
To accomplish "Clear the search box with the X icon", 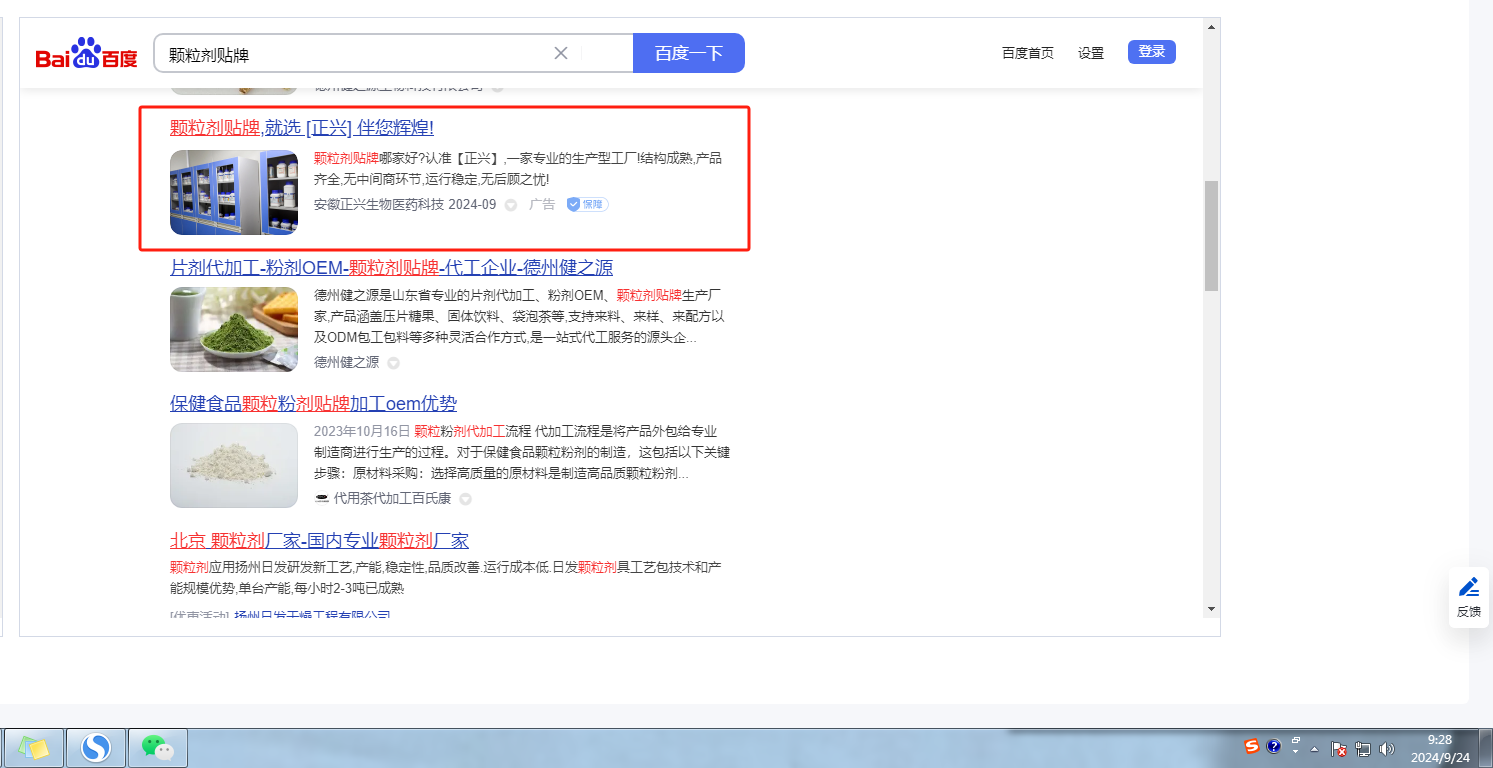I will 561,53.
